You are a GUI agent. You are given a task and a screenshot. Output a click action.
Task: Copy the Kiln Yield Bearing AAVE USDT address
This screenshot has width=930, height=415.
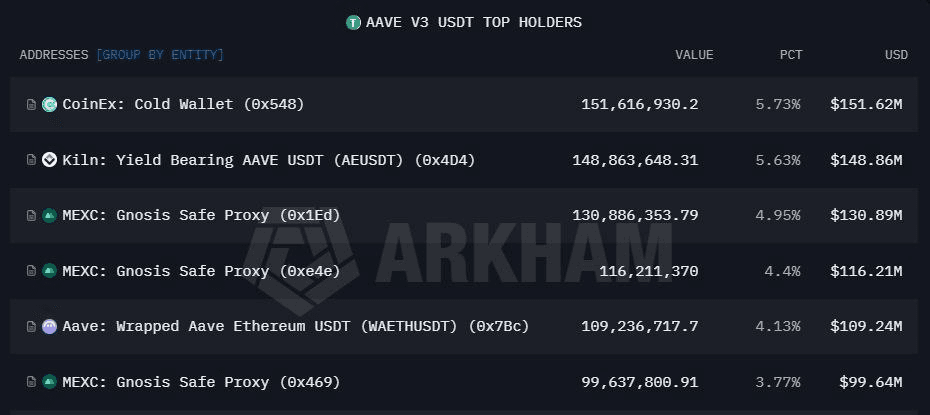click(x=31, y=160)
